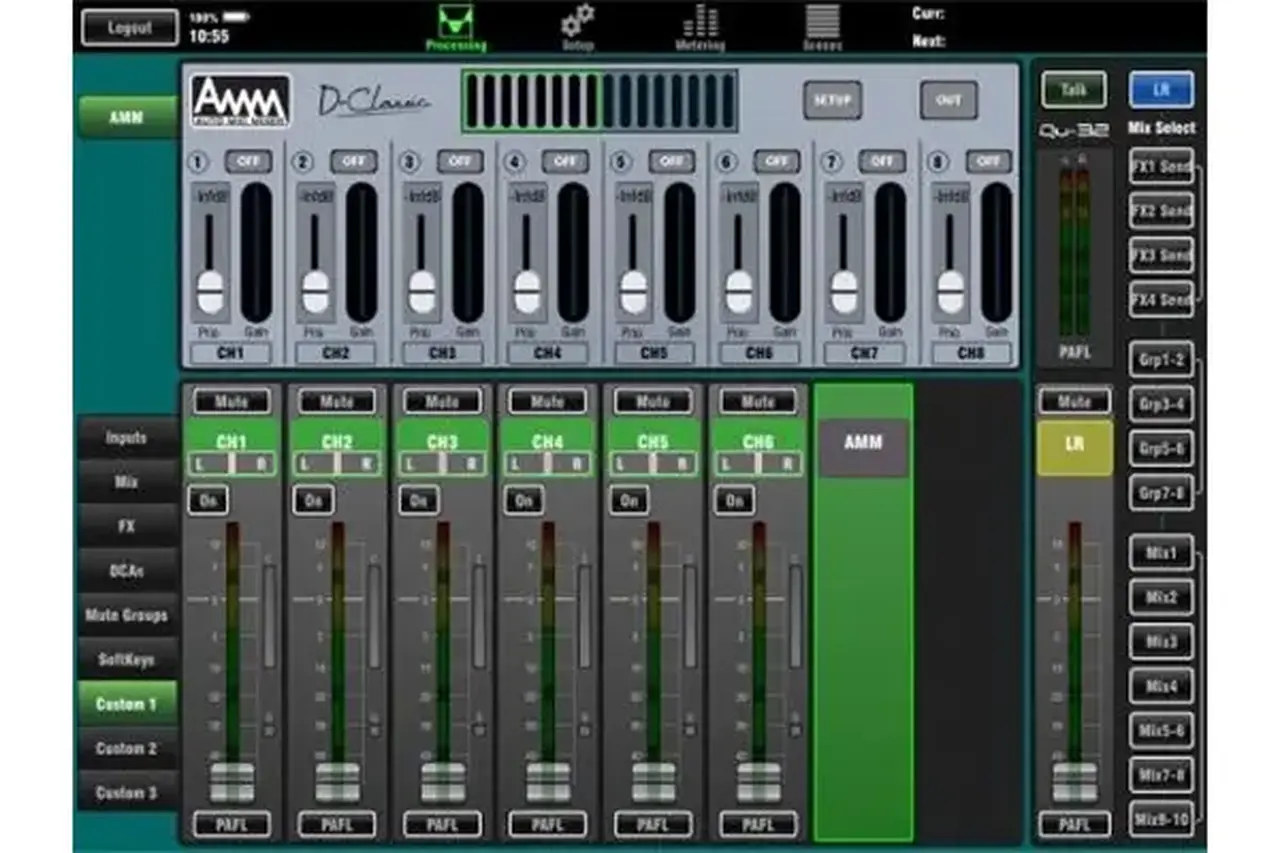This screenshot has width=1280, height=853.
Task: Open the Scenes list icon
Action: pyautogui.click(x=822, y=23)
